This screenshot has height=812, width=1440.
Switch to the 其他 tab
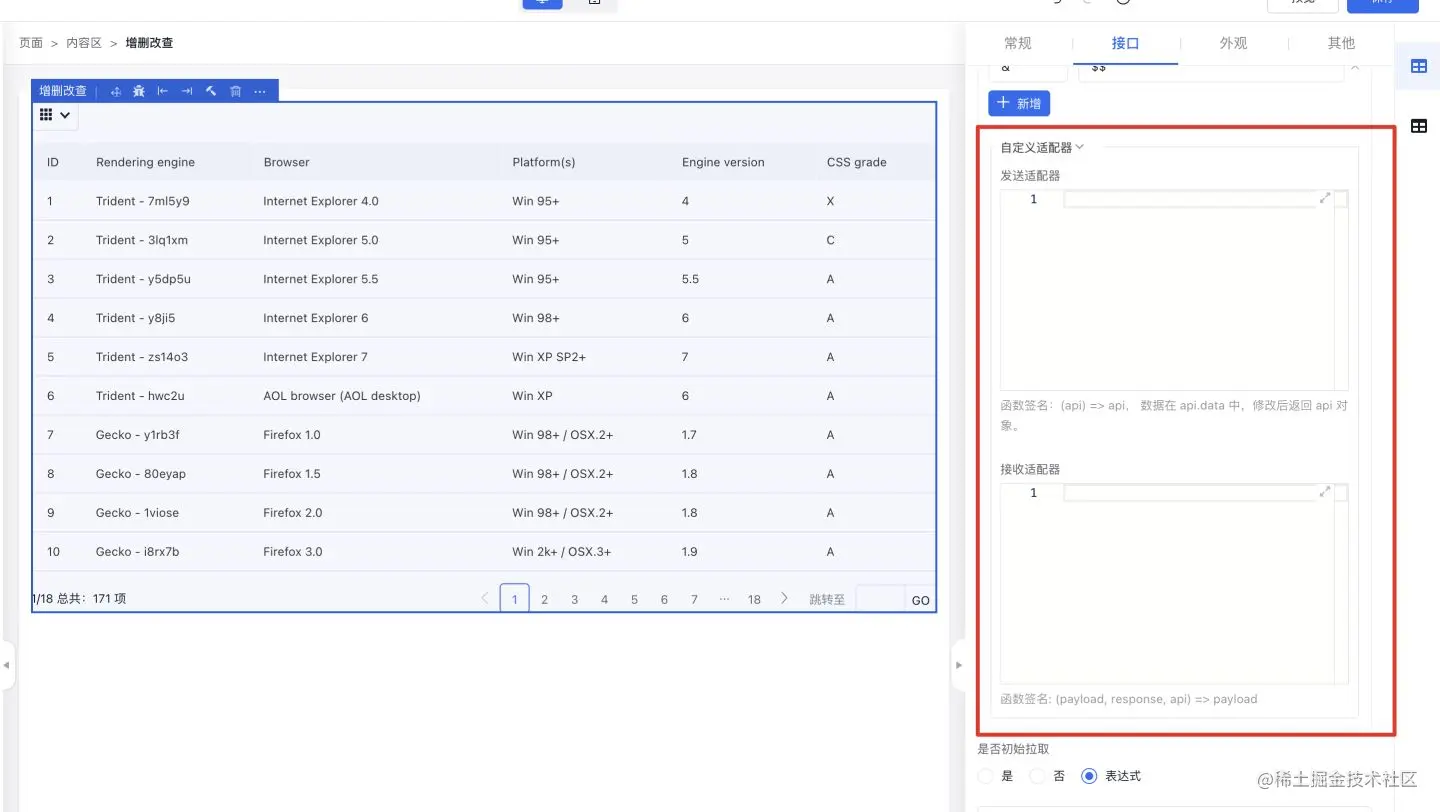click(1341, 43)
